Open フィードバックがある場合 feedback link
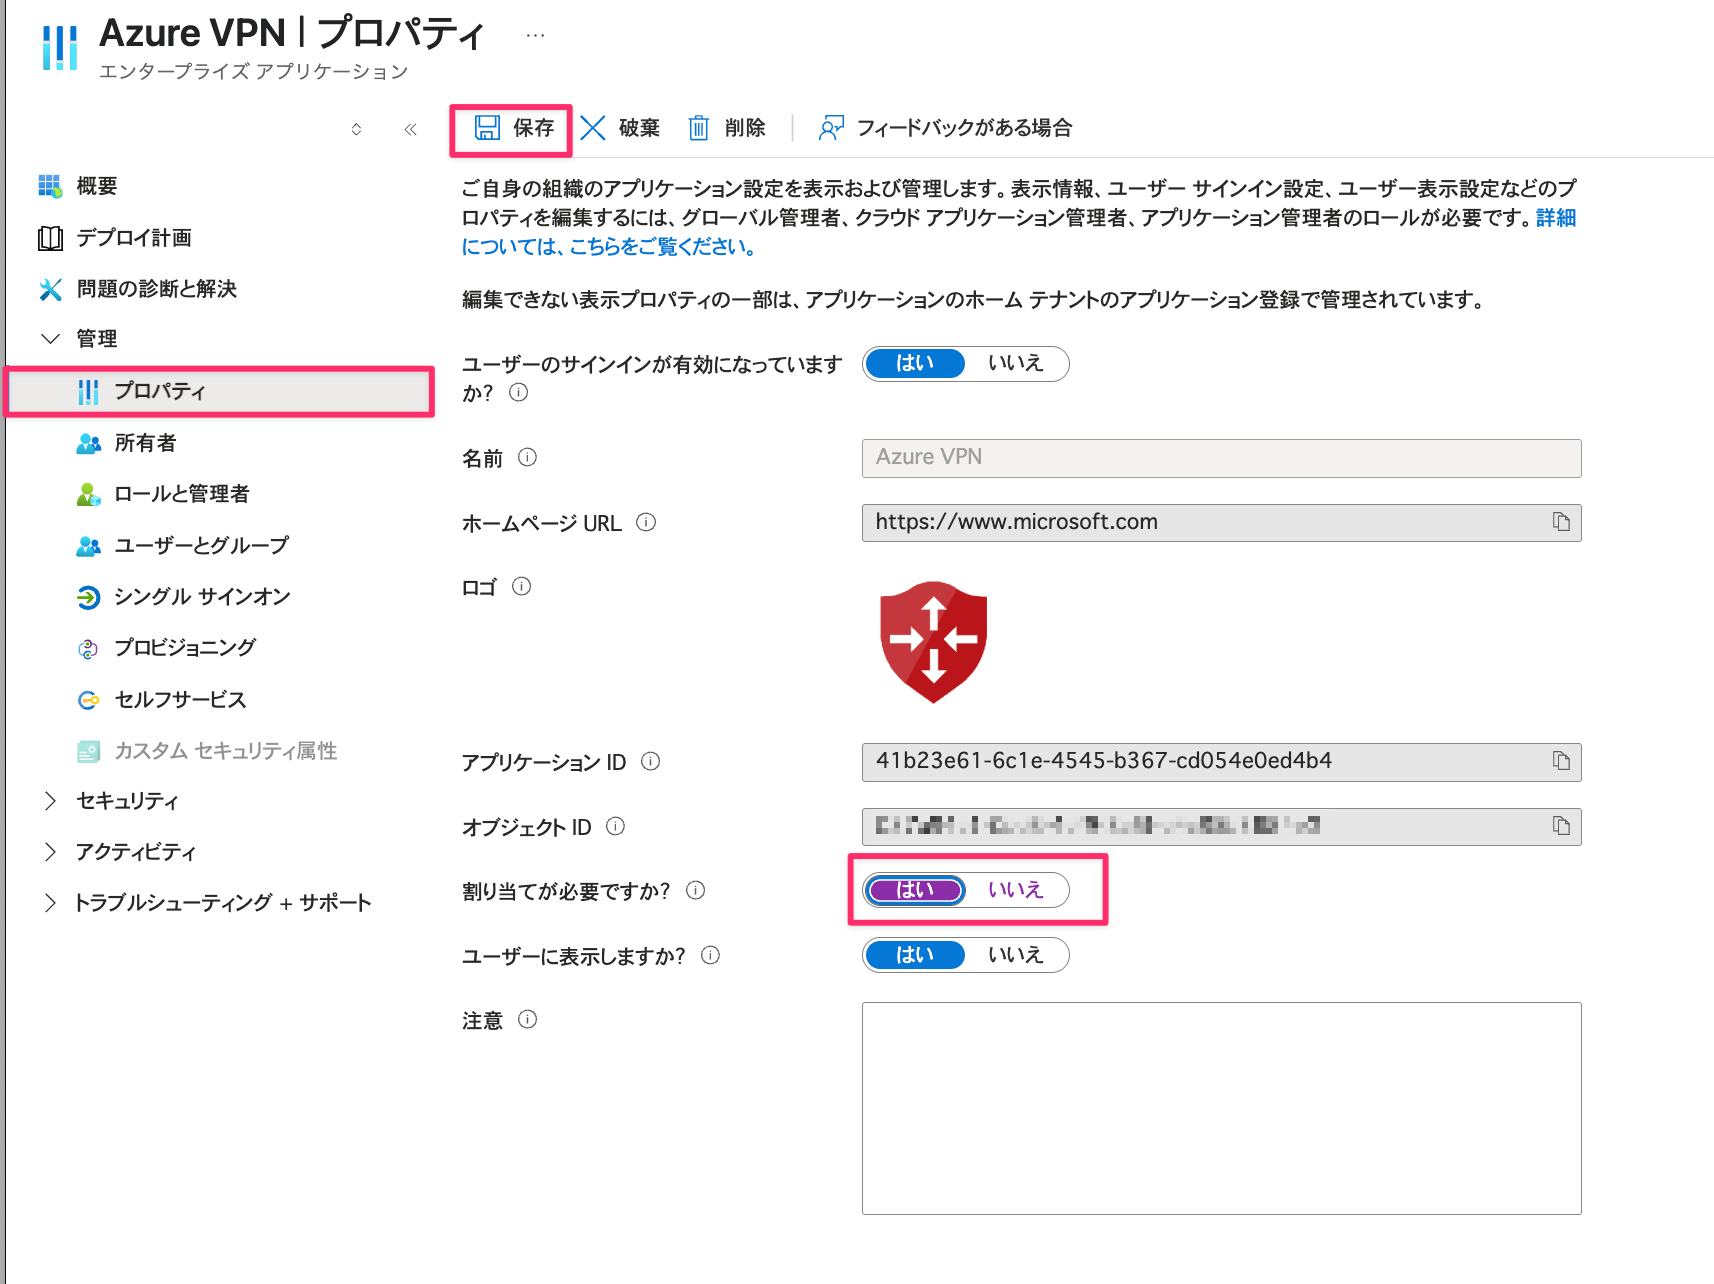Viewport: 1714px width, 1284px height. pyautogui.click(x=945, y=128)
